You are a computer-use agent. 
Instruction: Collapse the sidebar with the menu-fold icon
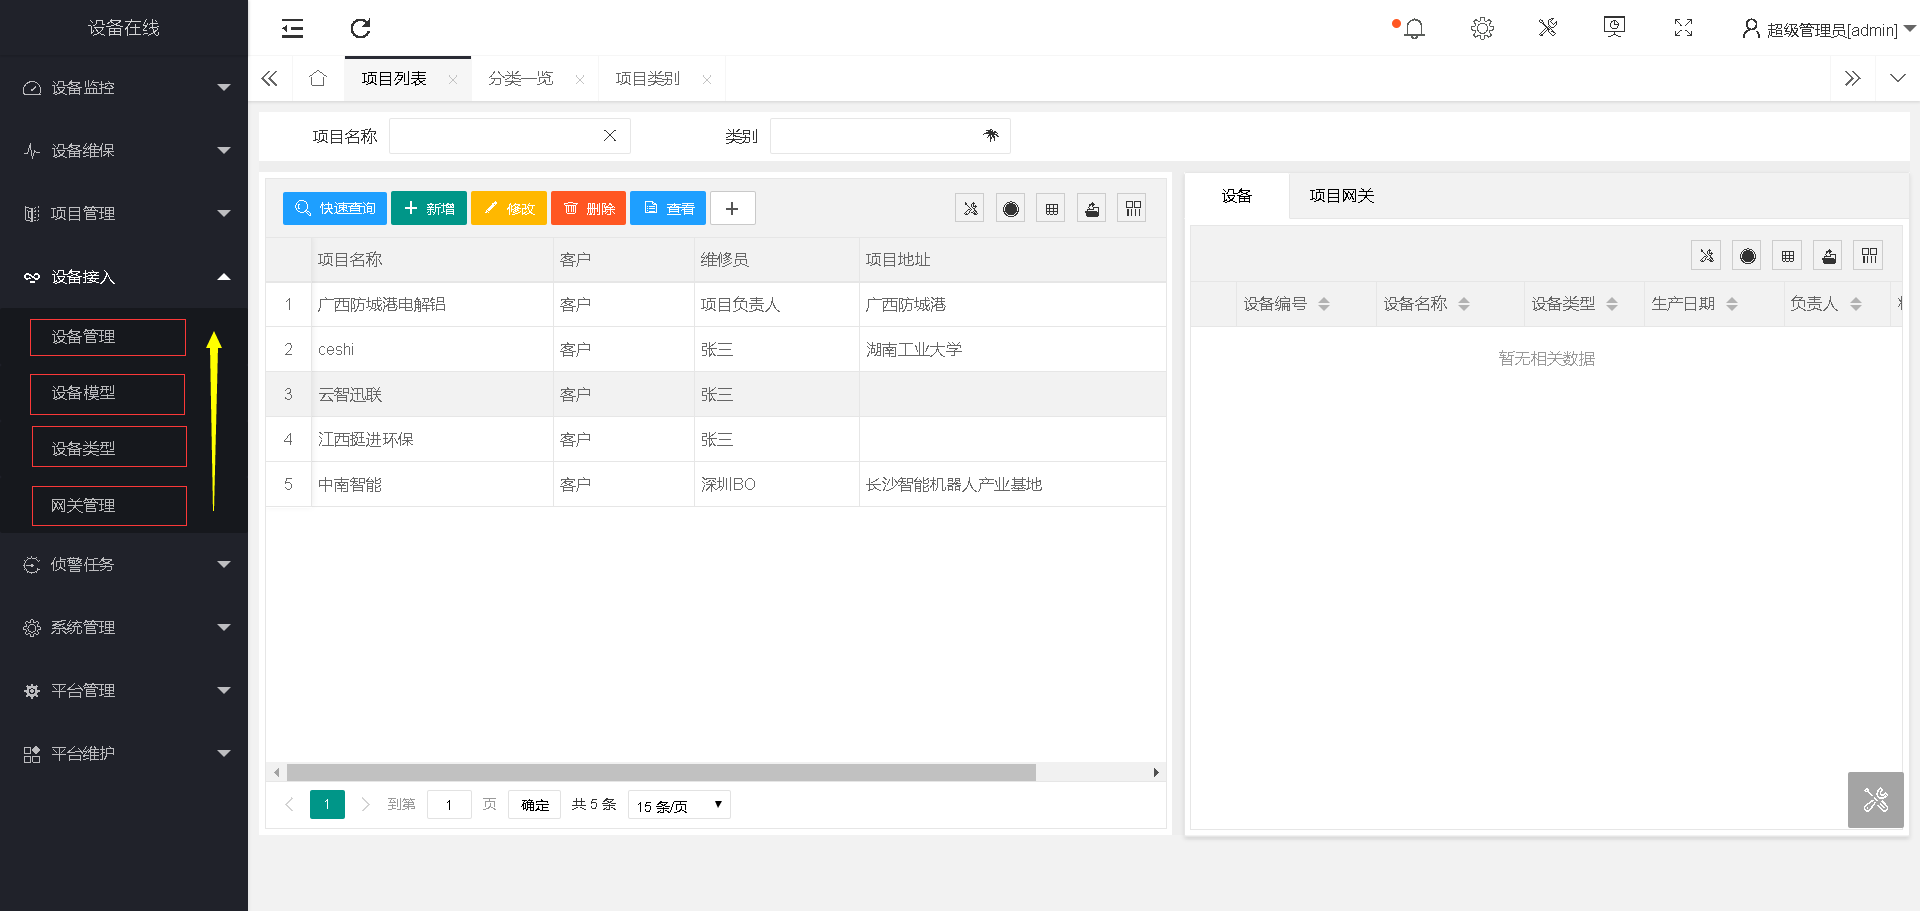coord(292,28)
